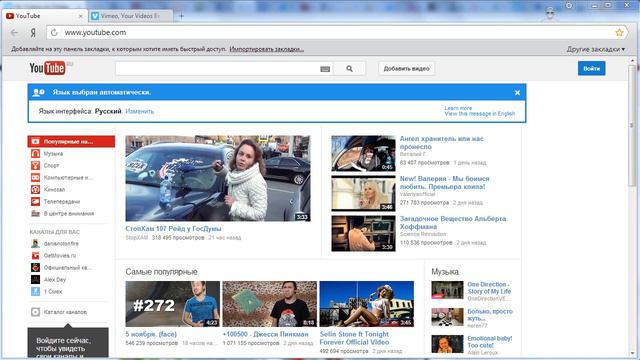Close the YouTube browser tab
This screenshot has height=360, width=640.
80,16
